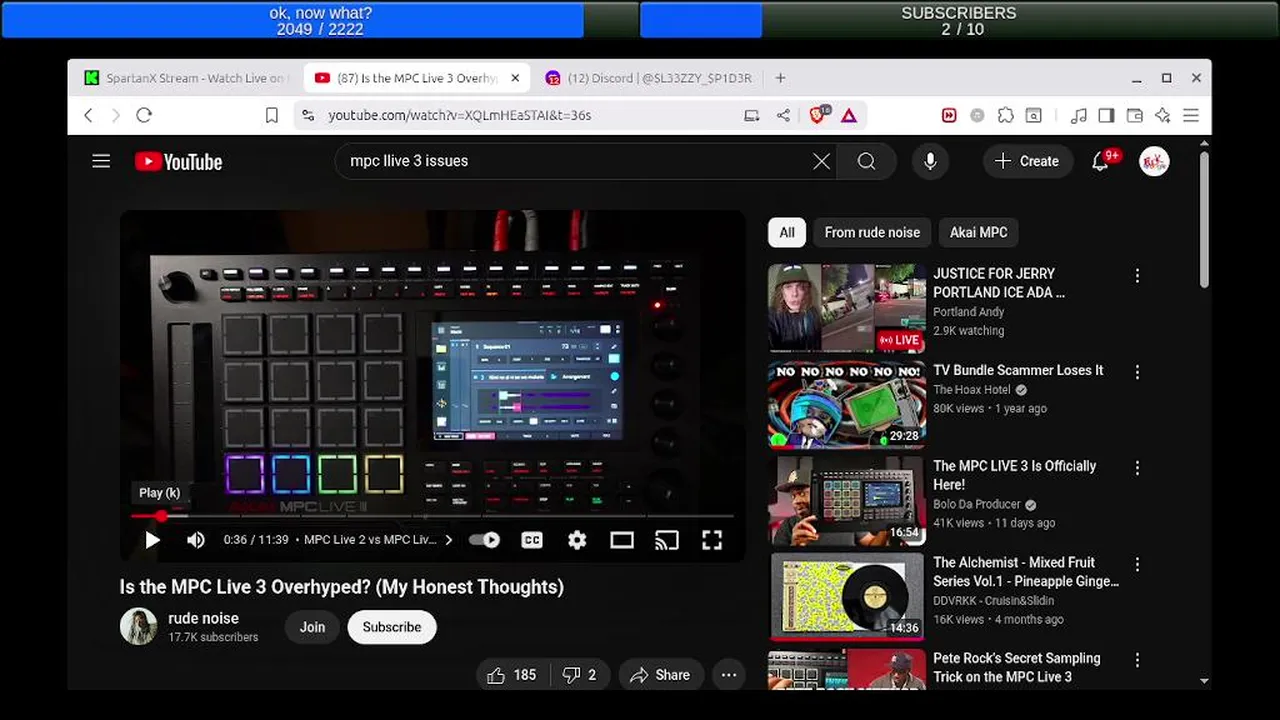This screenshot has height=720, width=1280.
Task: Cast video to TV
Action: click(x=666, y=540)
